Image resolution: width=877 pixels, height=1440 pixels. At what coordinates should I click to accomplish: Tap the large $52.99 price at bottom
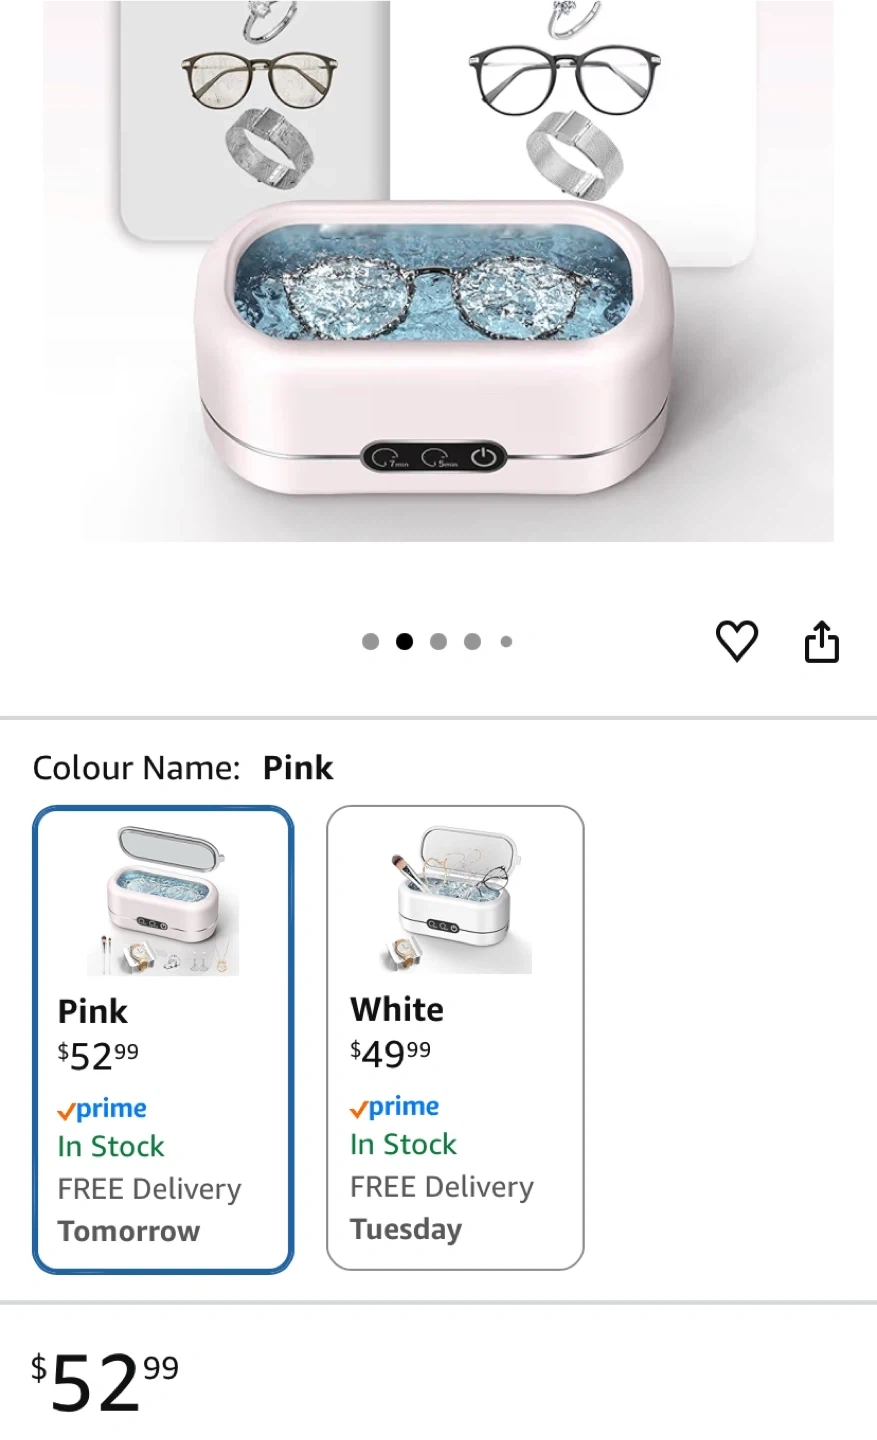point(105,1383)
